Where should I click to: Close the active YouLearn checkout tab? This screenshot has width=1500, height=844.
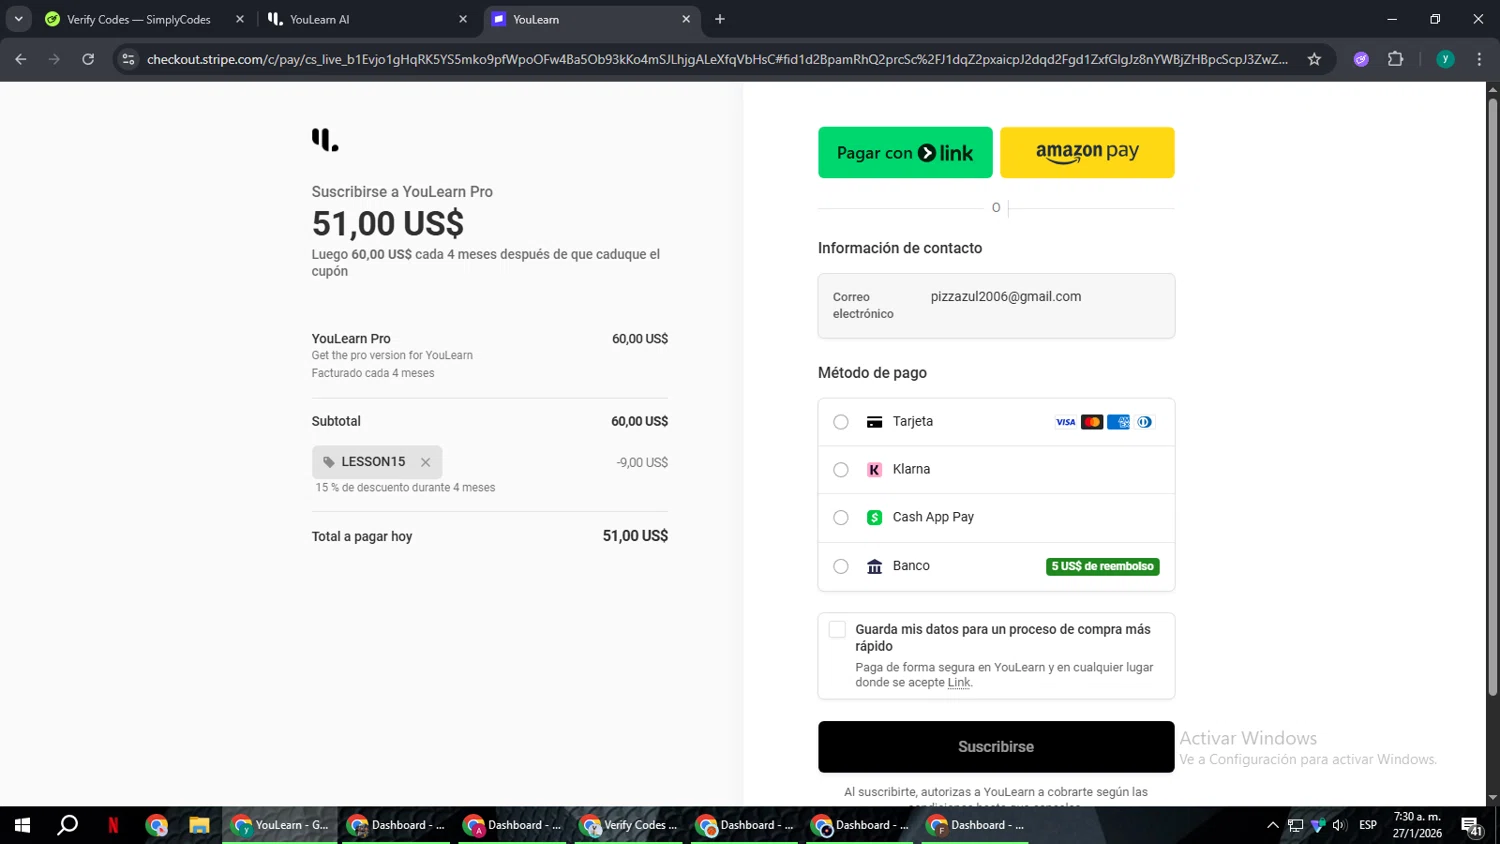(686, 19)
